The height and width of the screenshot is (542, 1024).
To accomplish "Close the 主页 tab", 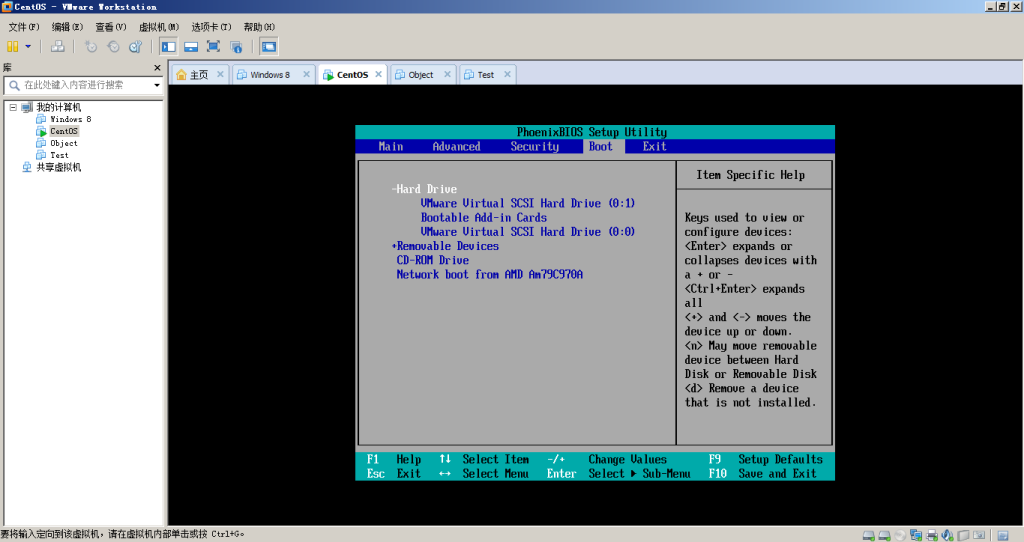I will pyautogui.click(x=220, y=74).
